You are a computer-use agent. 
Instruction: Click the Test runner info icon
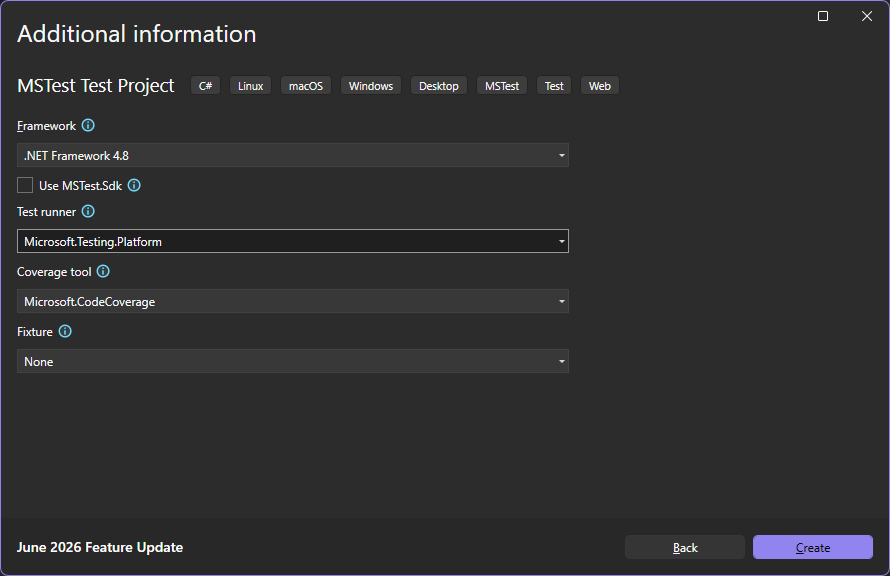88,212
